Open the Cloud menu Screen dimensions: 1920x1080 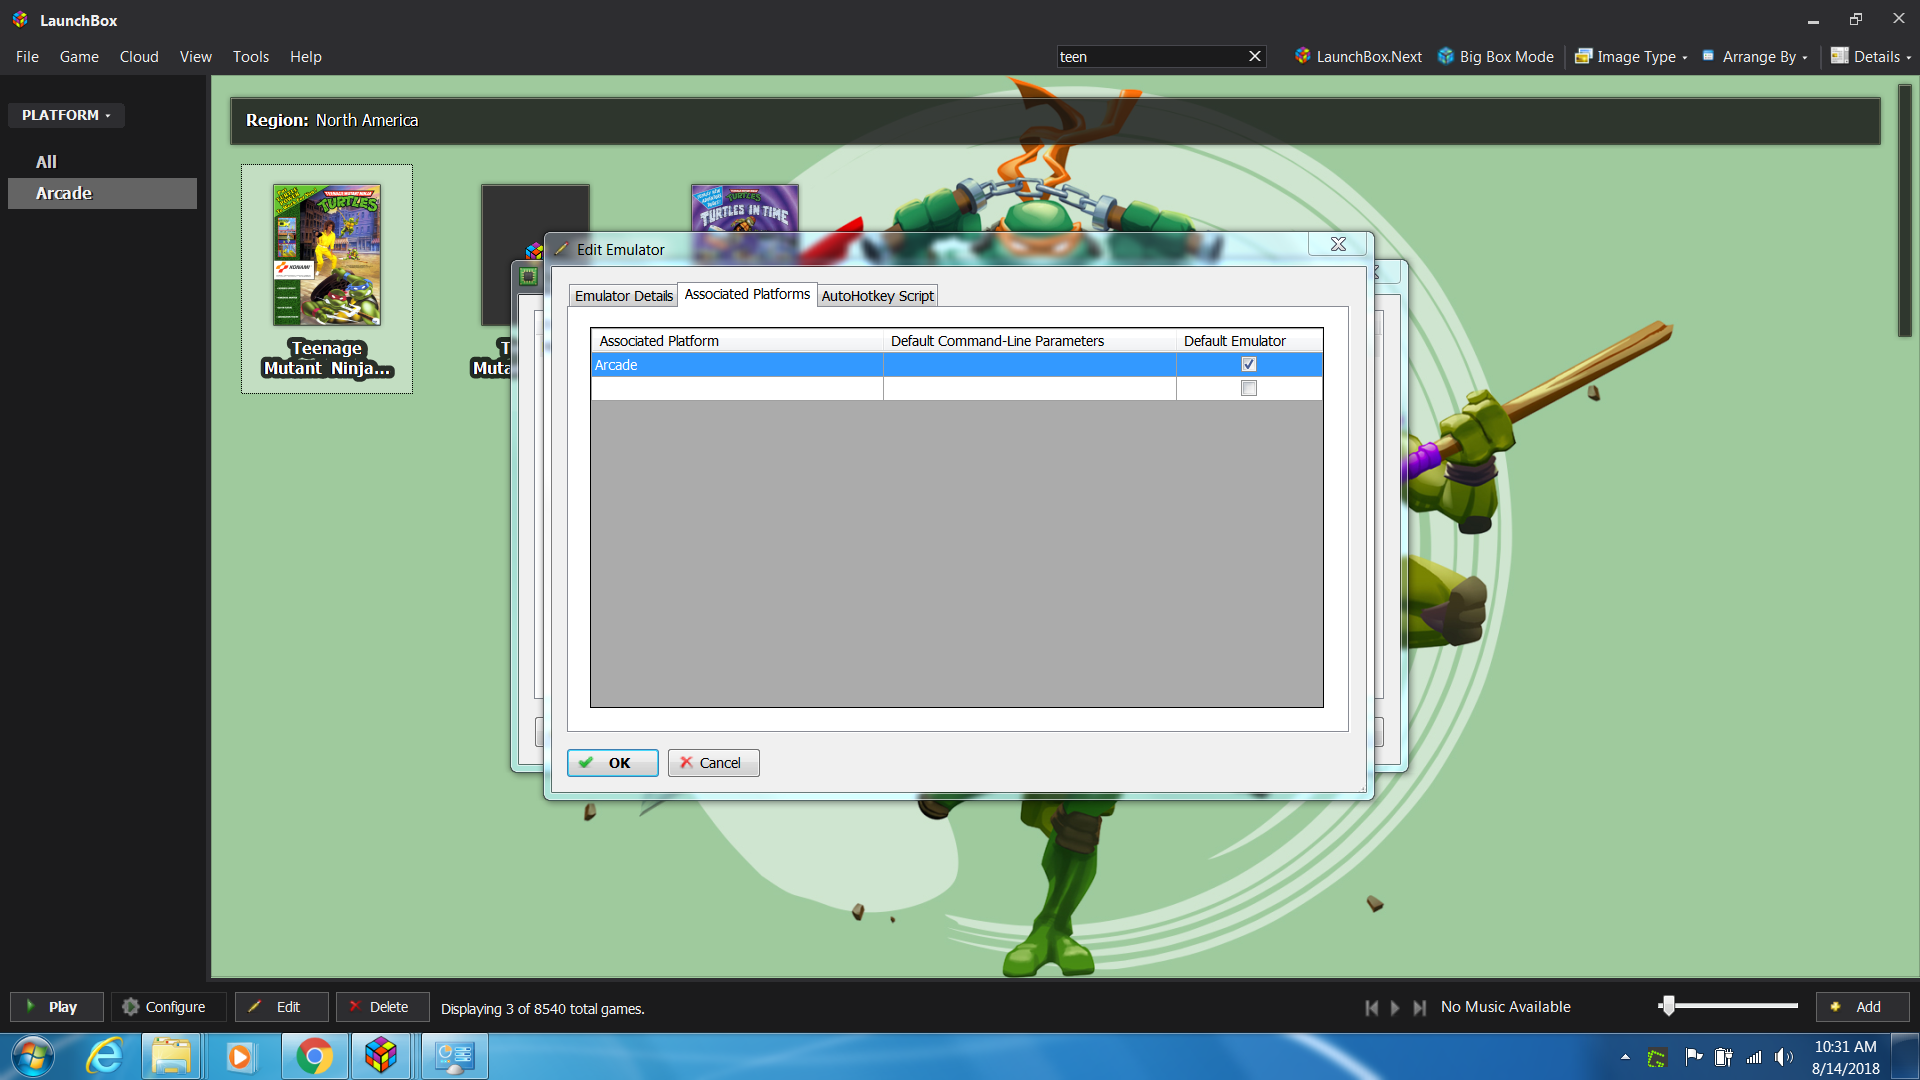[139, 57]
